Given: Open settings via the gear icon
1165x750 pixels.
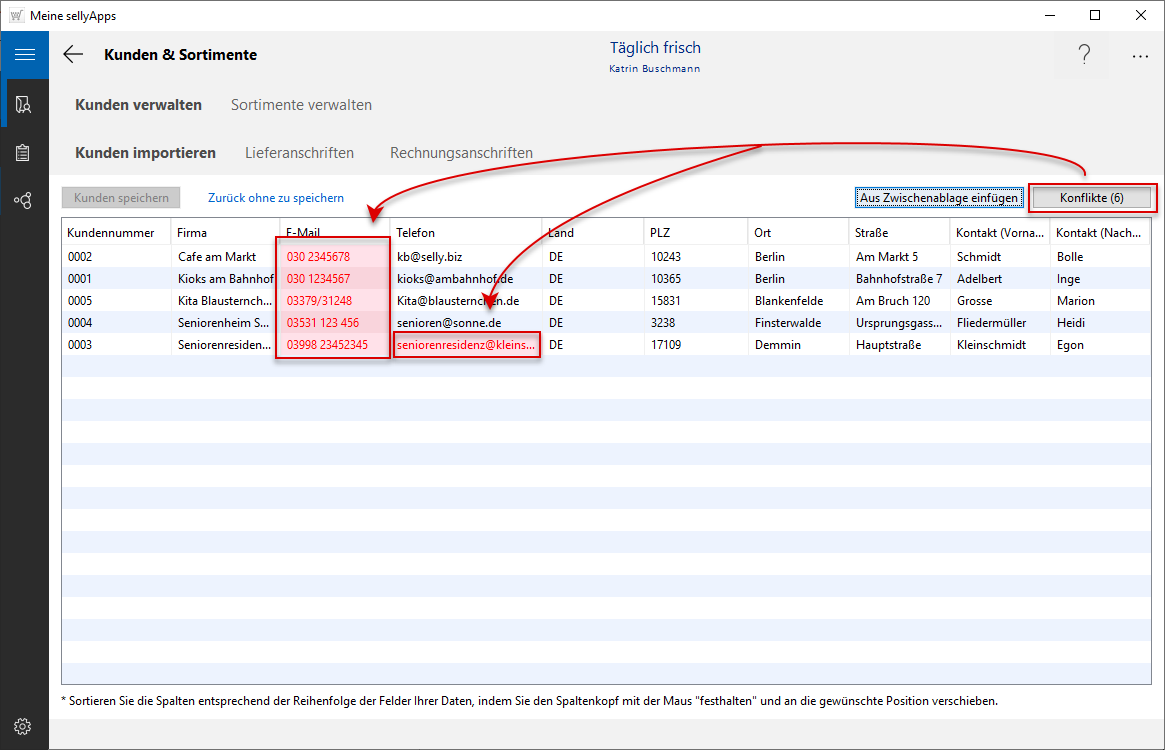Looking at the screenshot, I should 23,726.
